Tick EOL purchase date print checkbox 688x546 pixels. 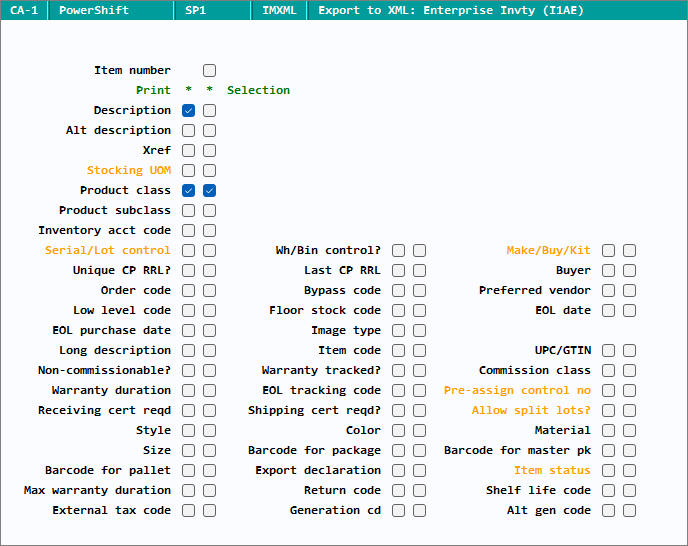coord(188,330)
